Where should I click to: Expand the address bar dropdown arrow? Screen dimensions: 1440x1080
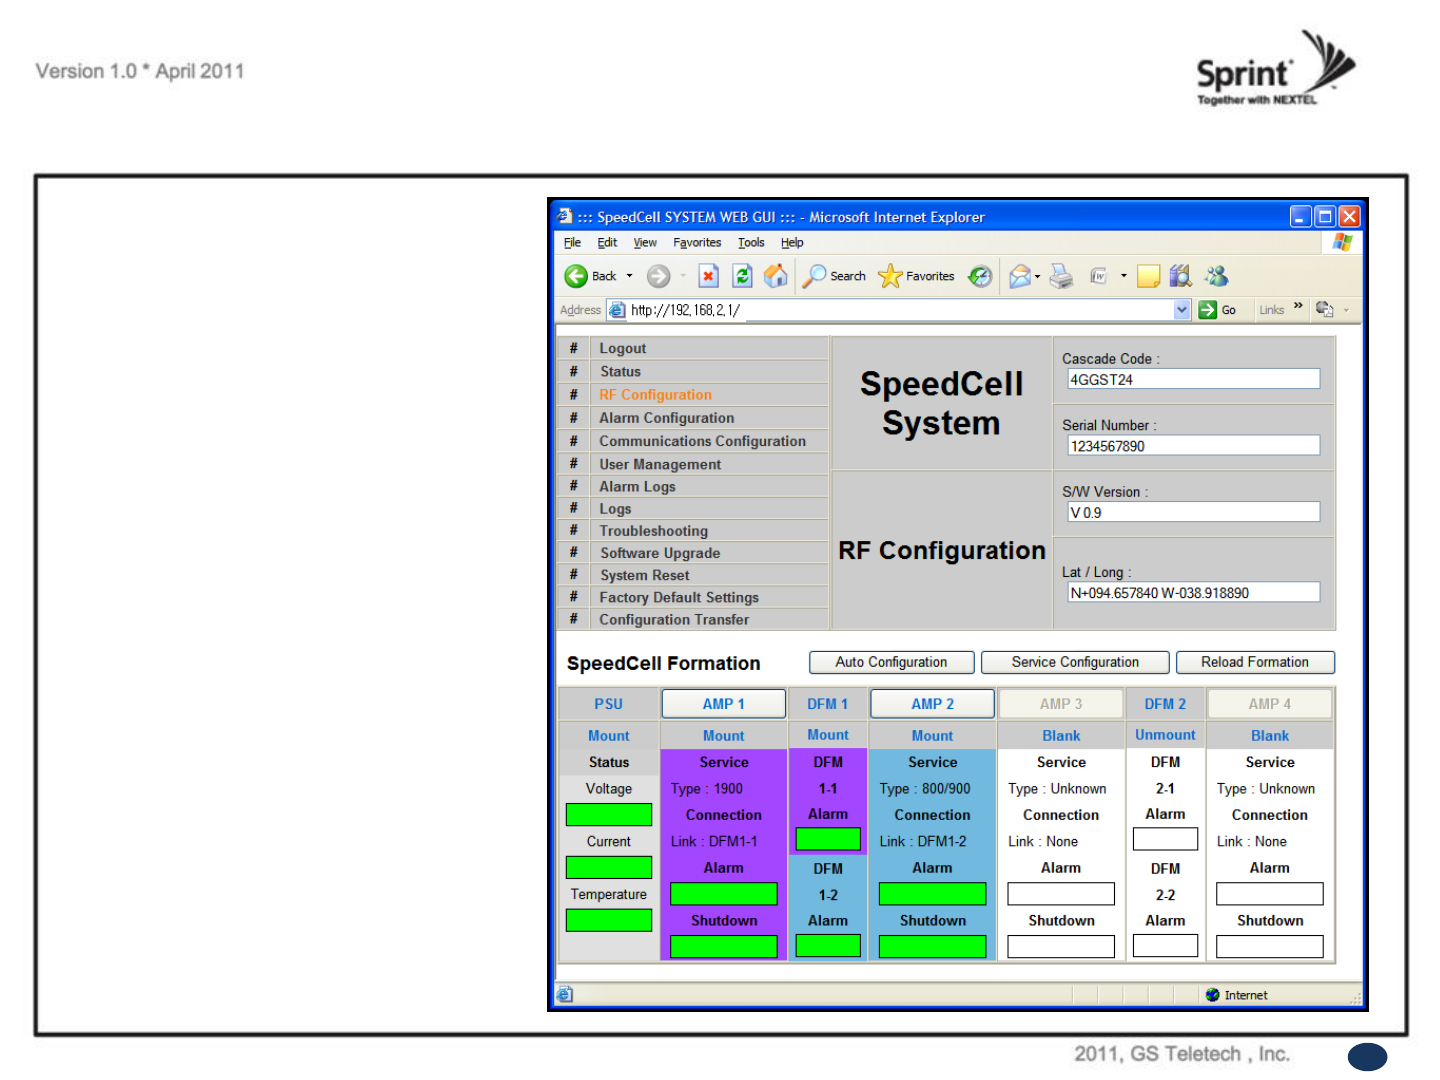tap(1181, 310)
